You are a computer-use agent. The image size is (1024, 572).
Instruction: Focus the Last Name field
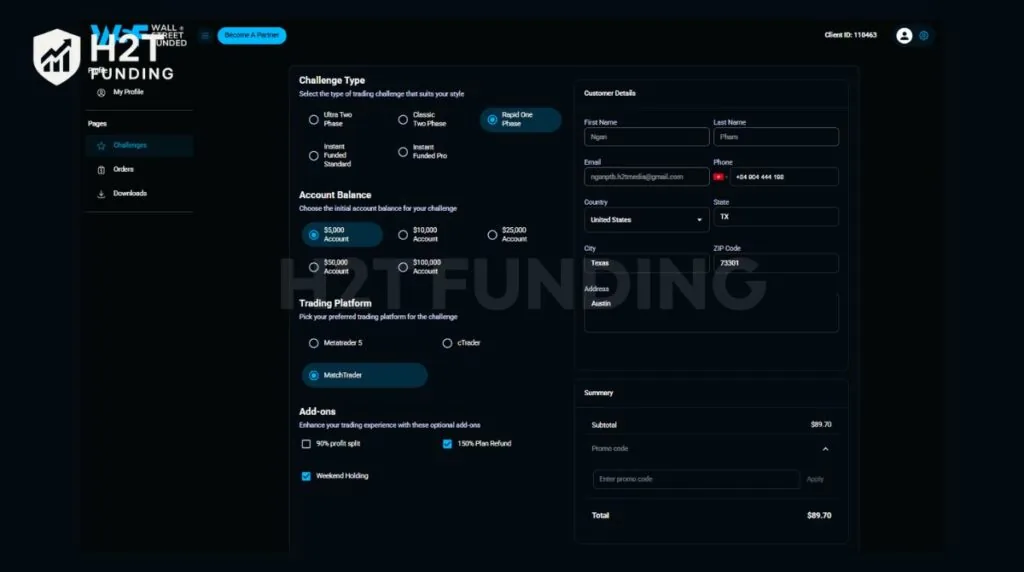[x=776, y=137]
